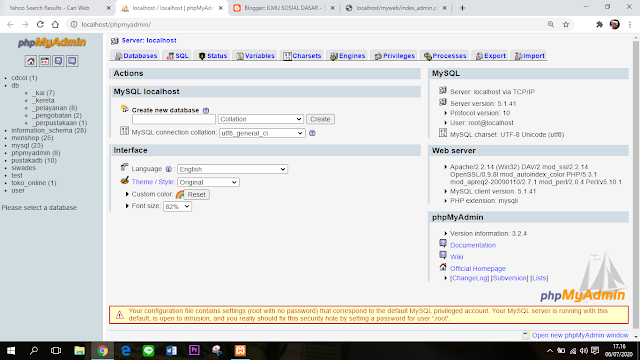Screen dimensions: 640x360
Task: Click the open new window icon
Action: tap(526, 336)
